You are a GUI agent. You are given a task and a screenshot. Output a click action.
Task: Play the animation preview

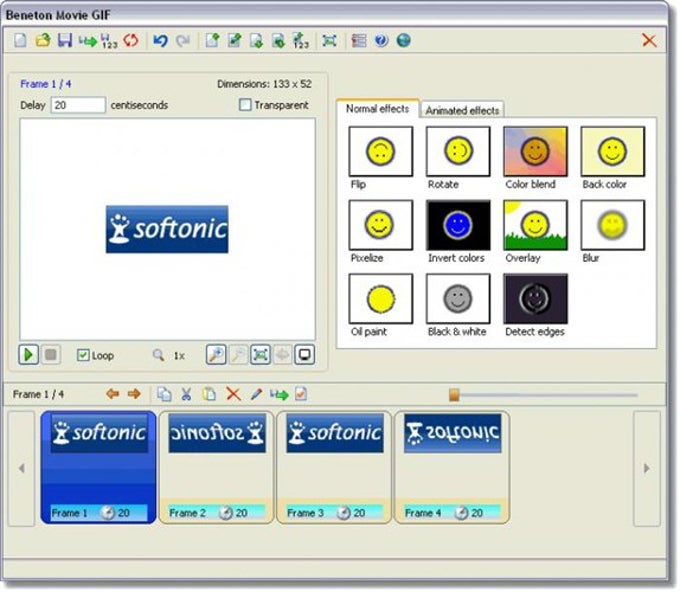click(x=29, y=355)
